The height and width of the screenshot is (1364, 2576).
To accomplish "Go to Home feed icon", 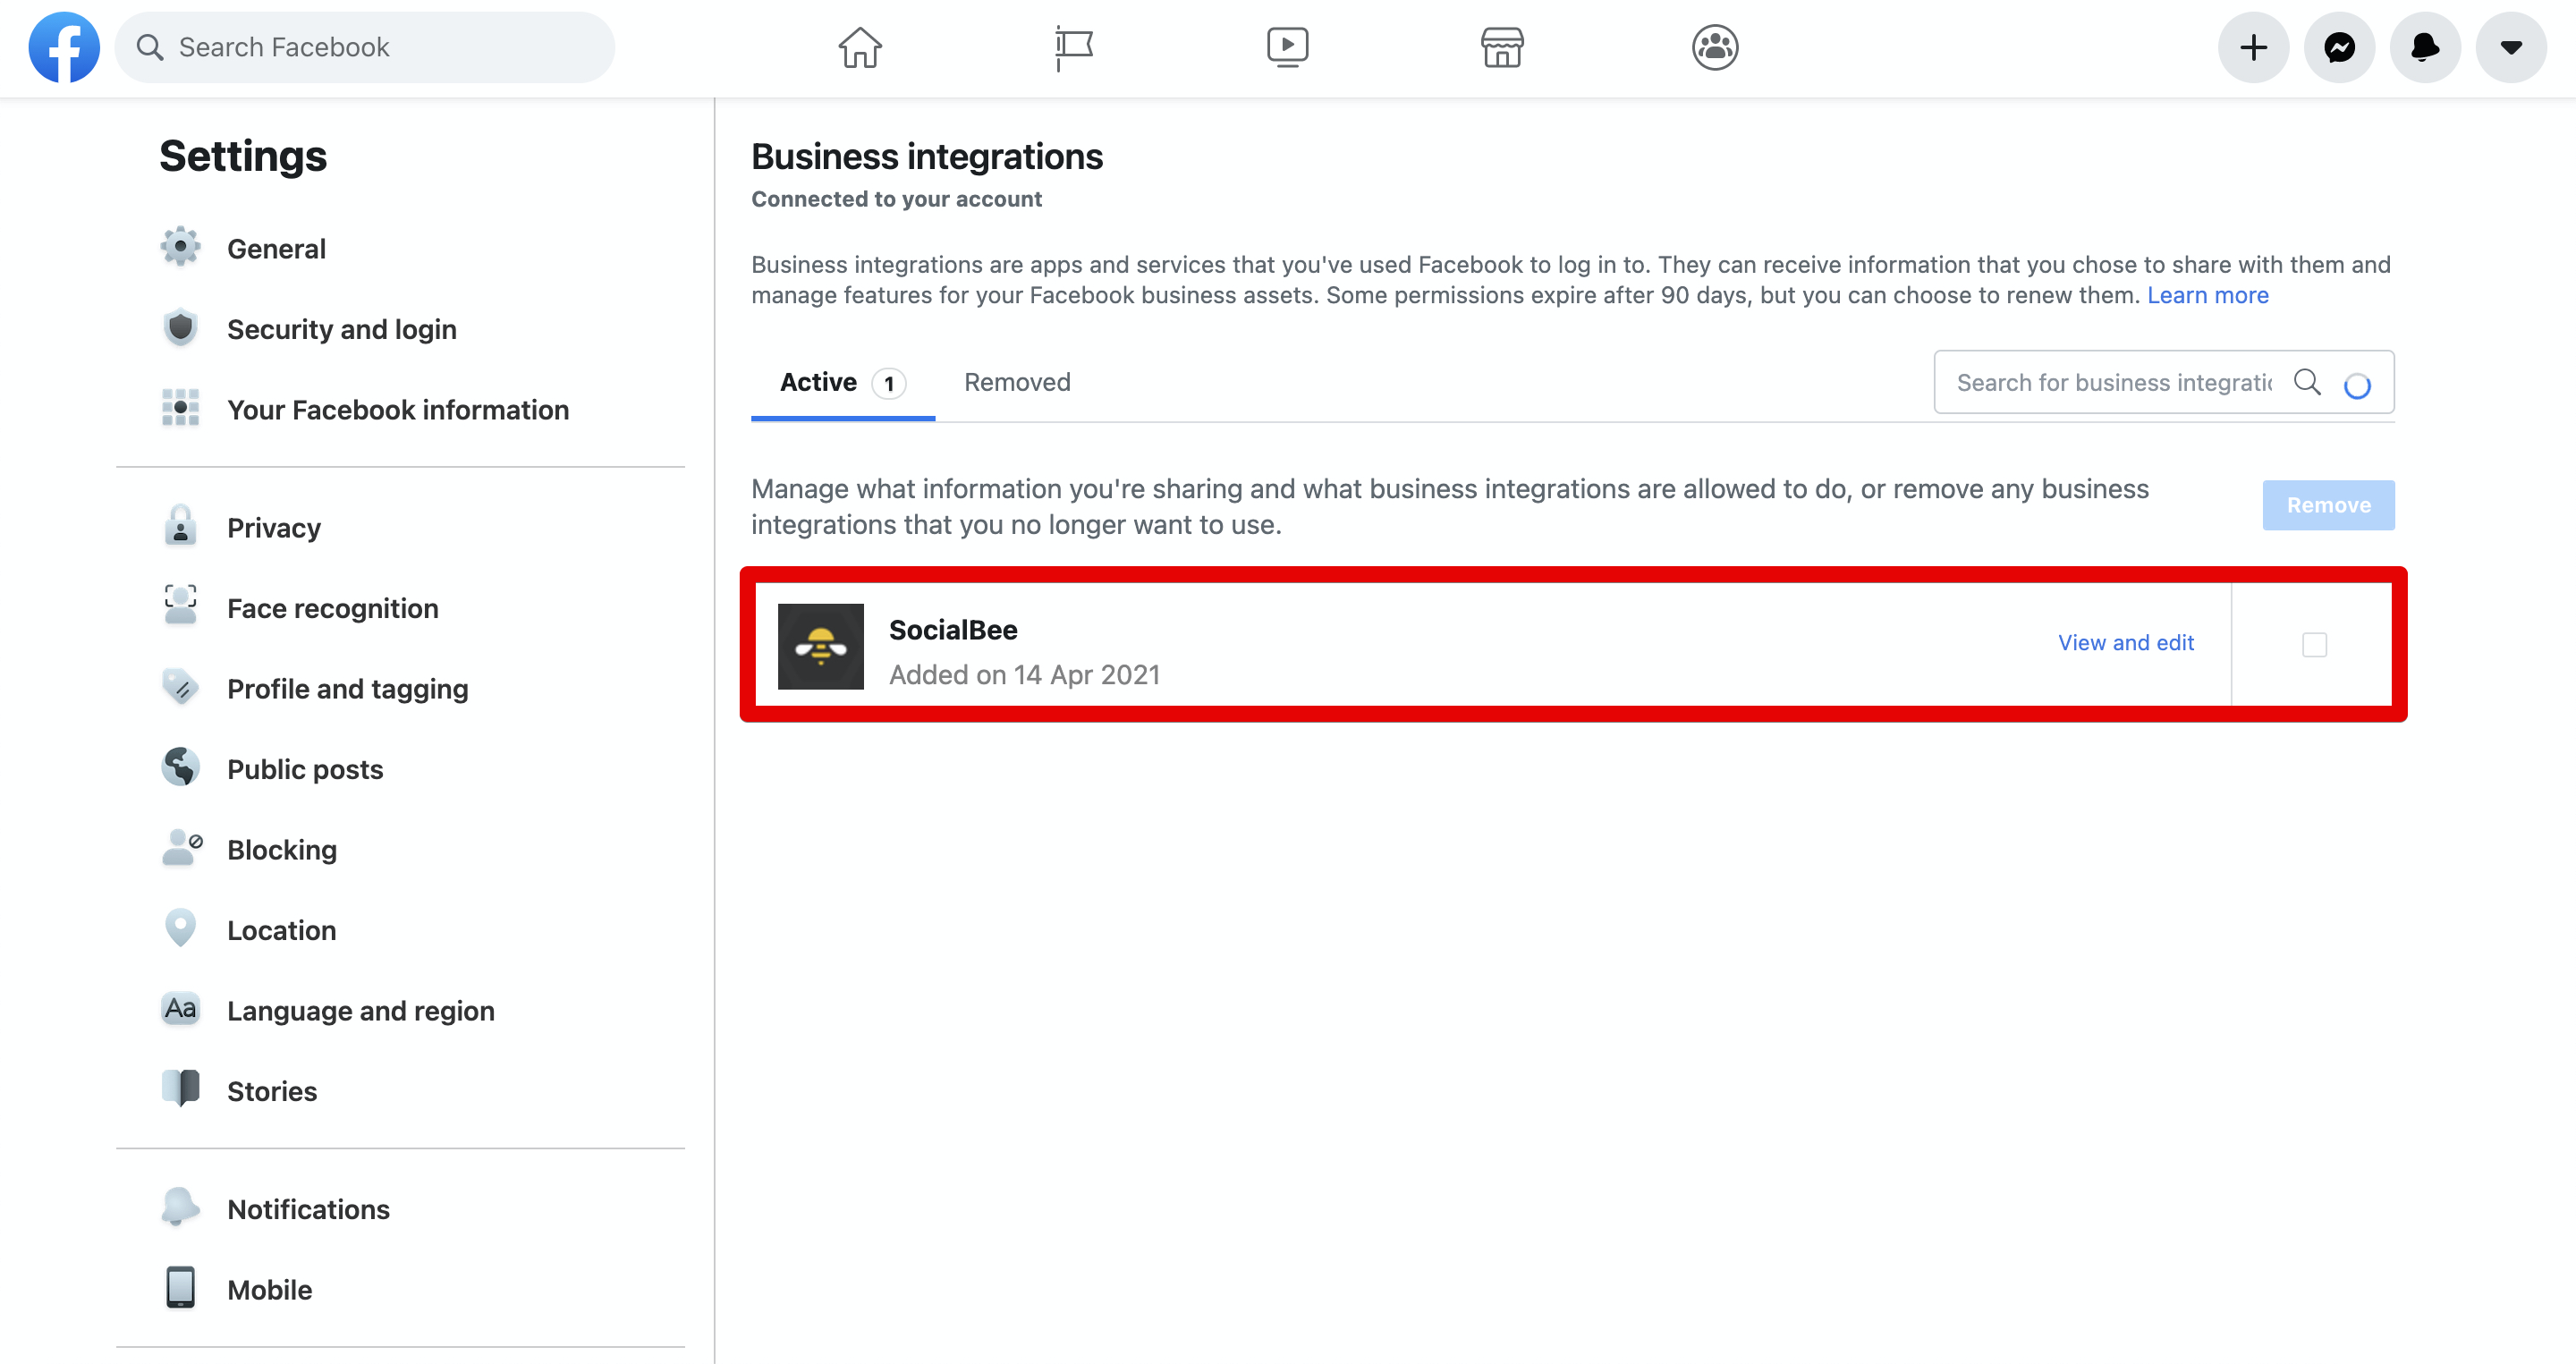I will coord(859,47).
